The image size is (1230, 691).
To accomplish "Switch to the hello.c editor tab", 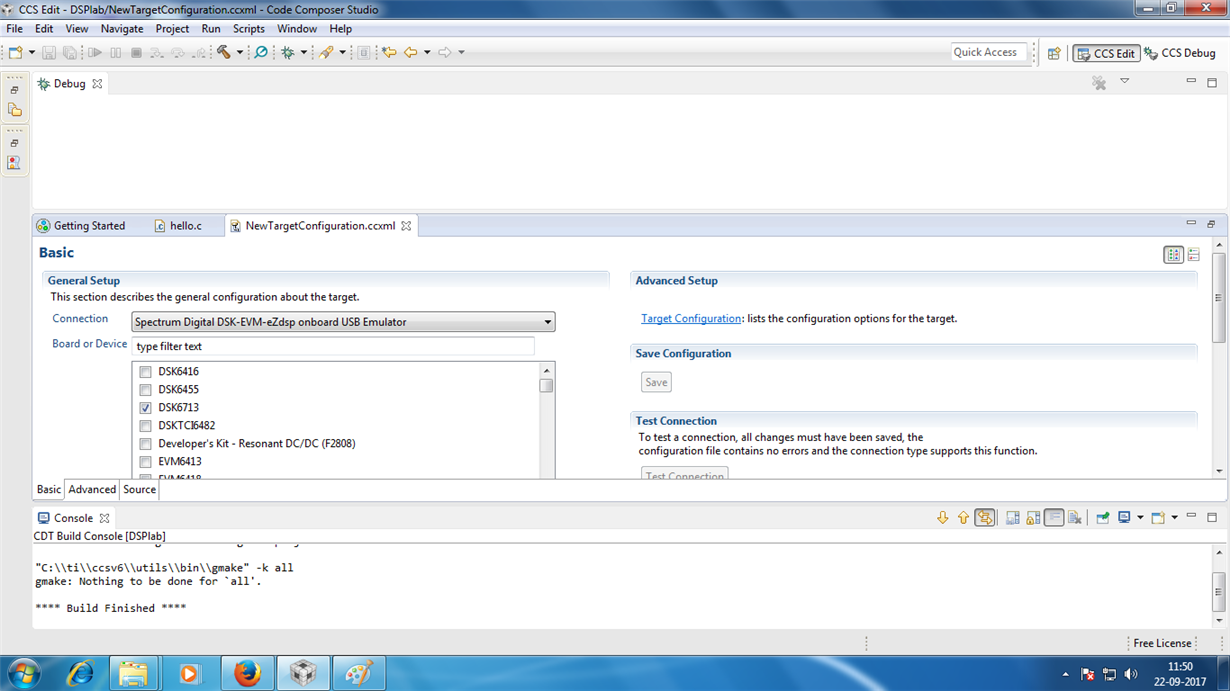I will point(178,226).
